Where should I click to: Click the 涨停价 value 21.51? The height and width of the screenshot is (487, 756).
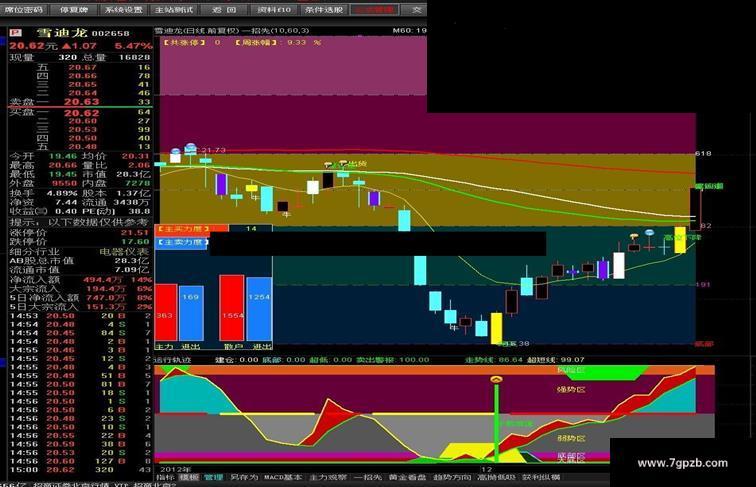(135, 232)
